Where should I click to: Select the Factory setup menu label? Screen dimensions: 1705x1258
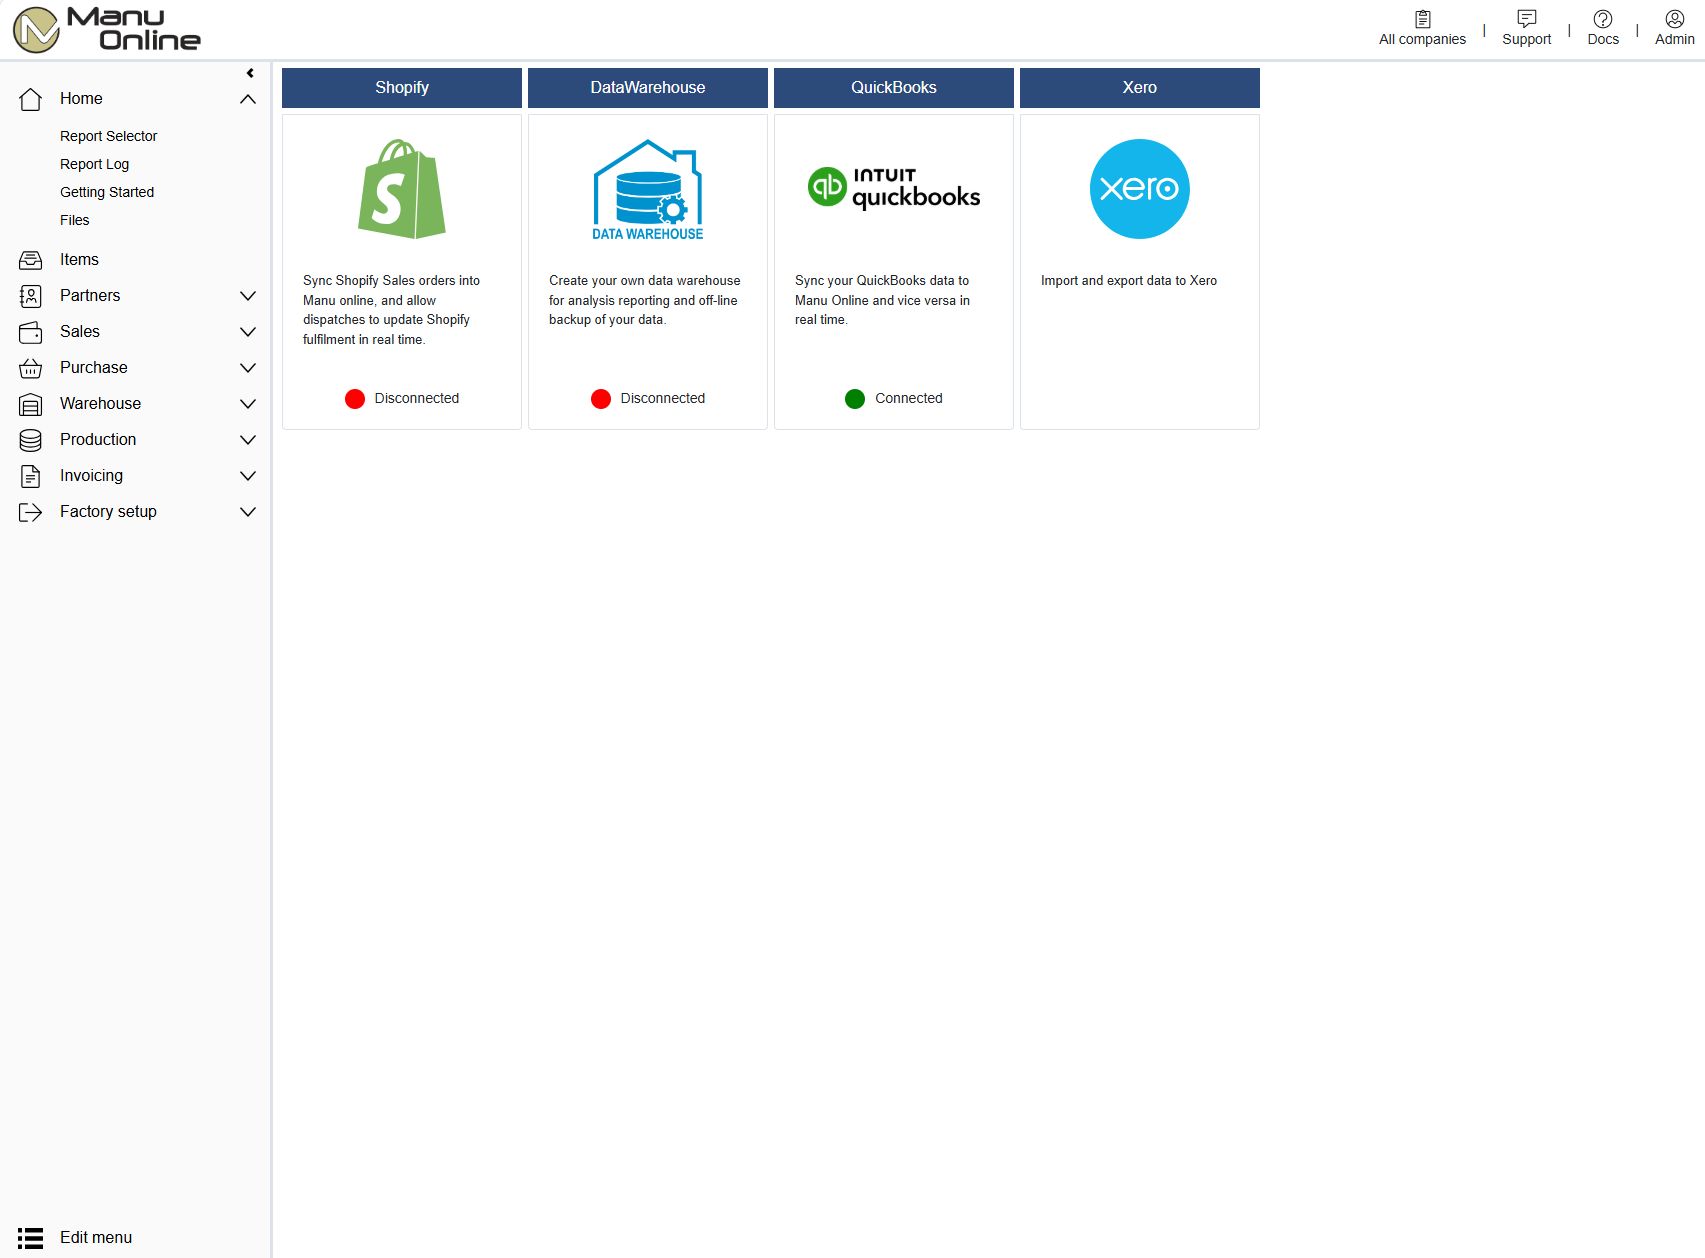[x=108, y=512]
